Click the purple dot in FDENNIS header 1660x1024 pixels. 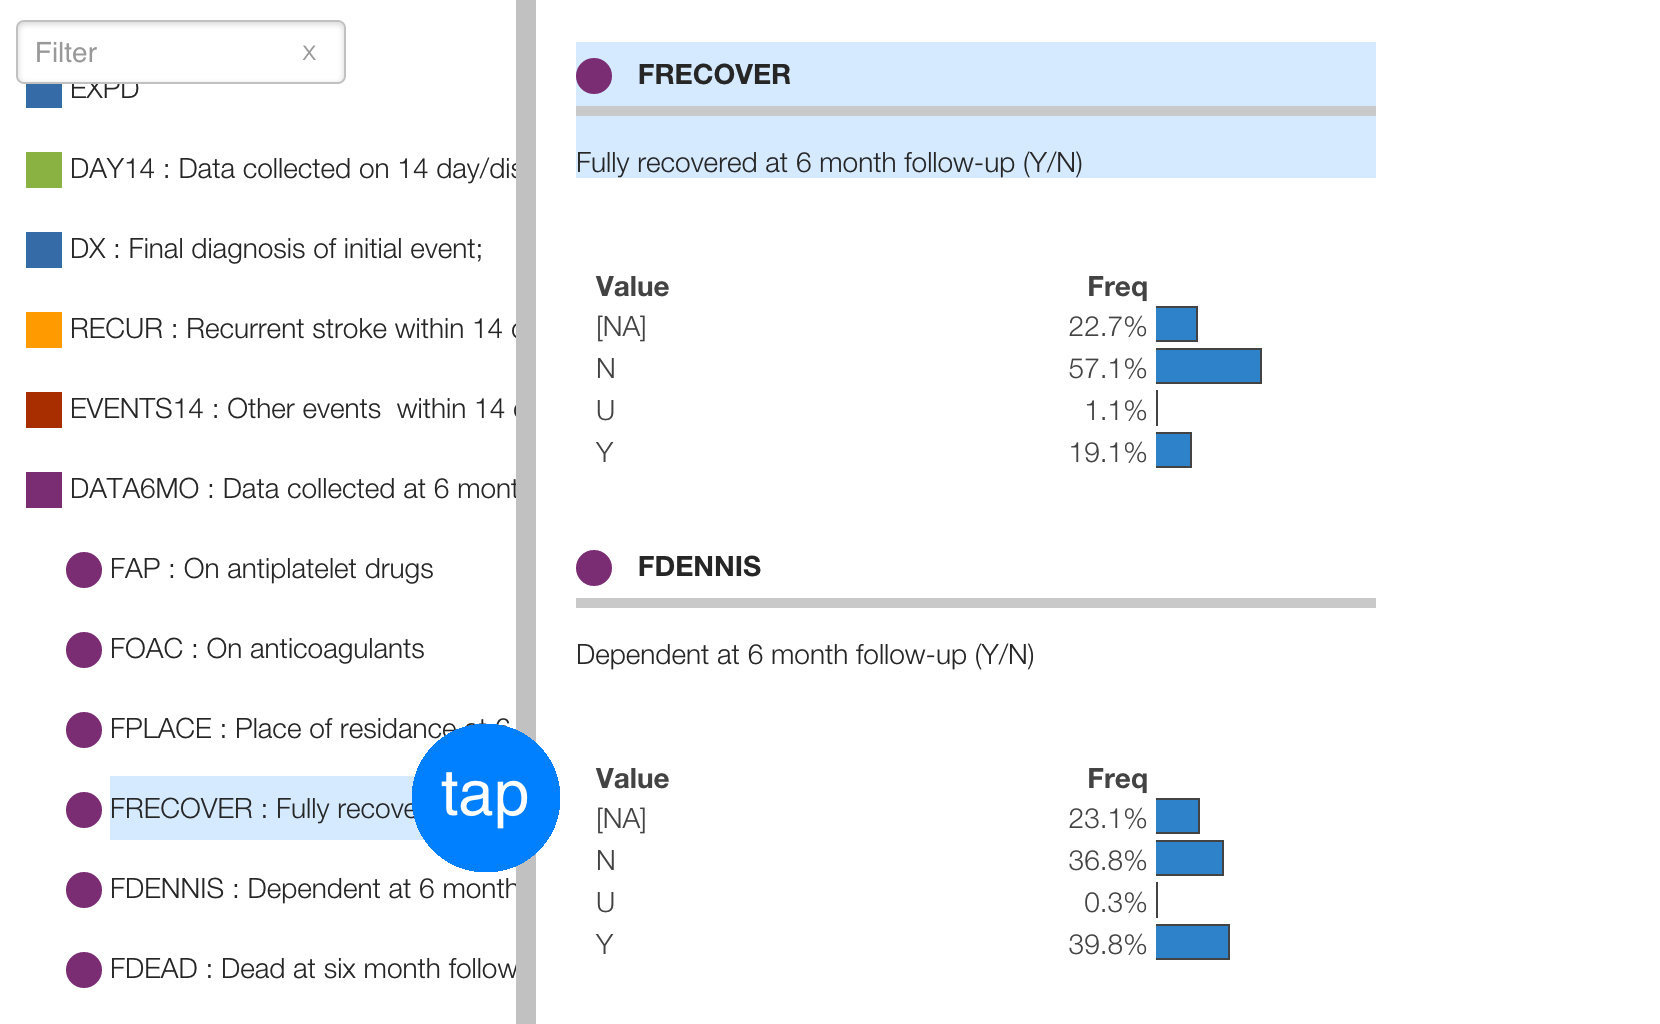(594, 567)
